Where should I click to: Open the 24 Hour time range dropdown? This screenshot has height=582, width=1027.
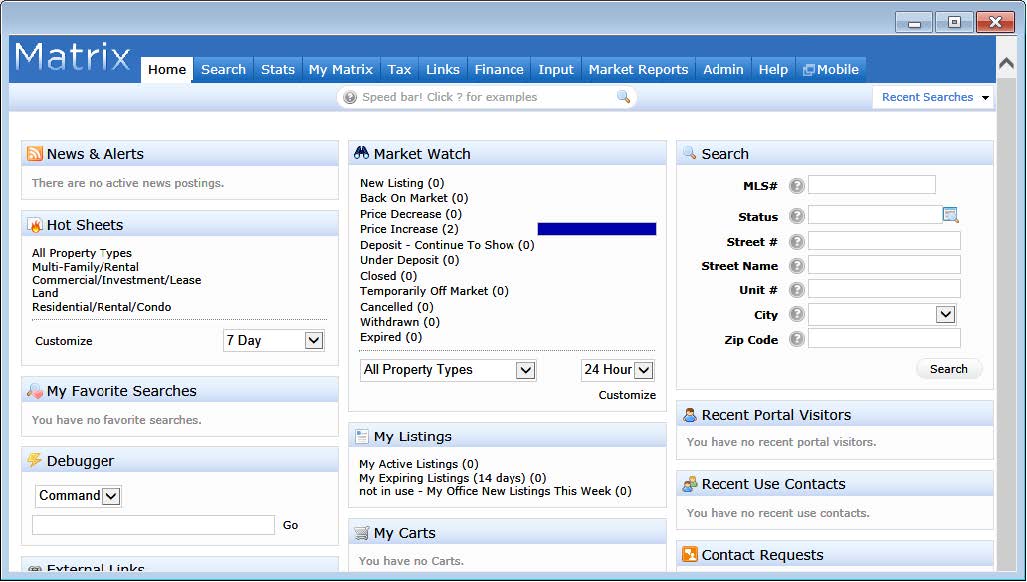617,370
